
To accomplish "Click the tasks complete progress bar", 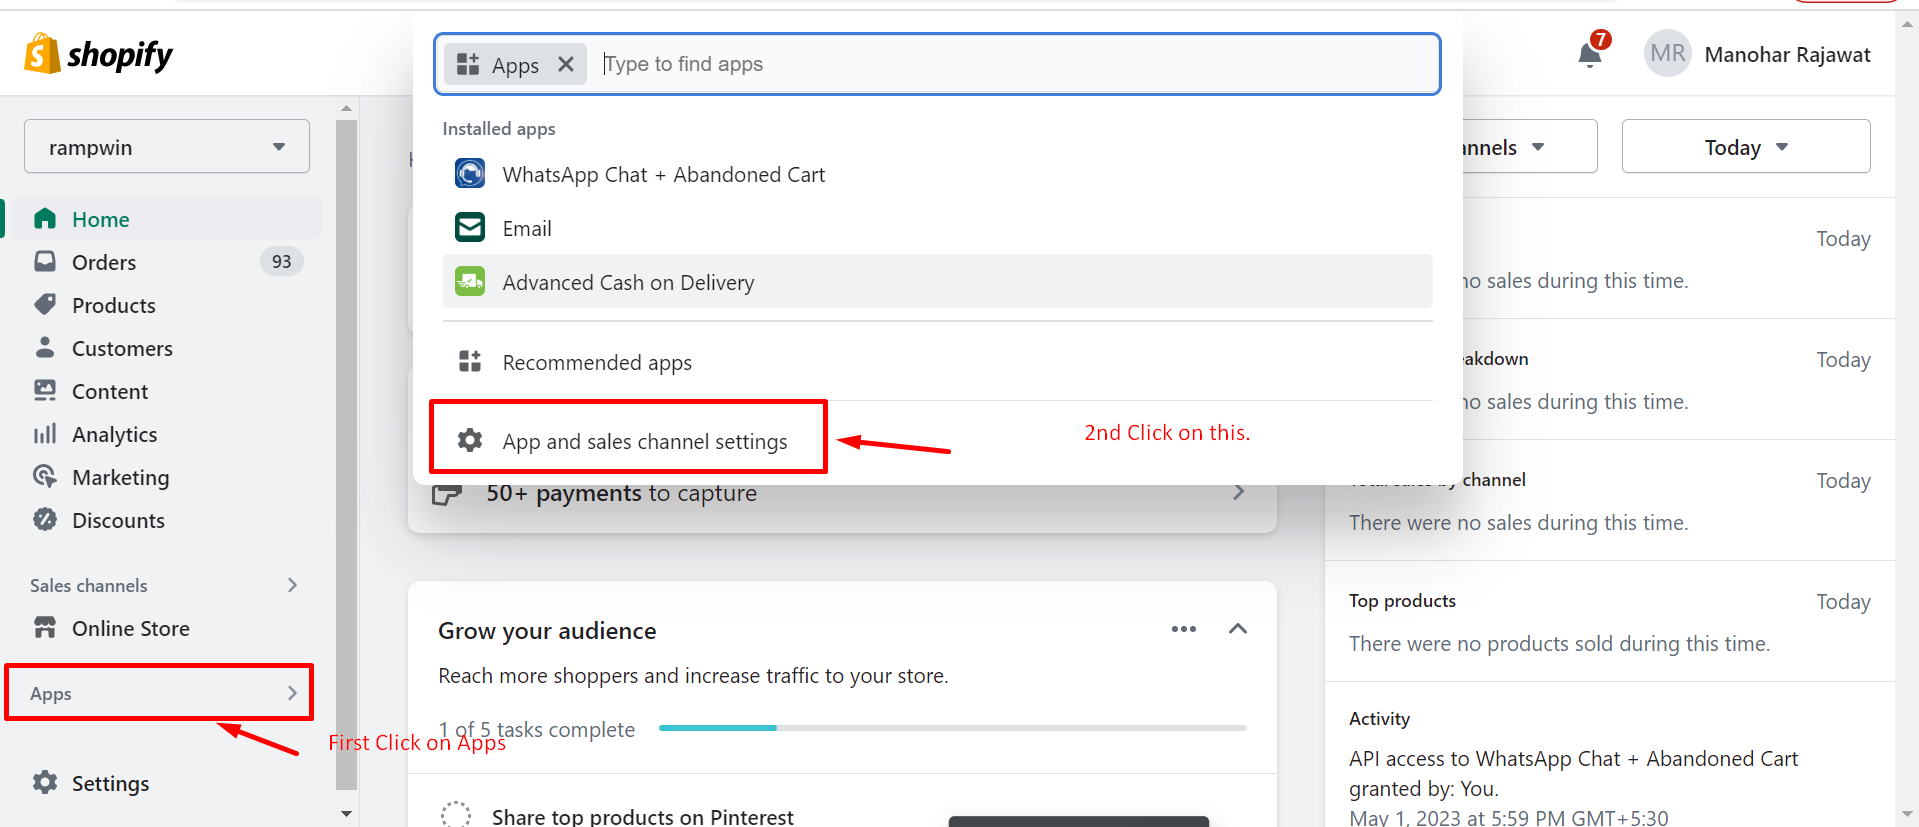I will coord(952,728).
